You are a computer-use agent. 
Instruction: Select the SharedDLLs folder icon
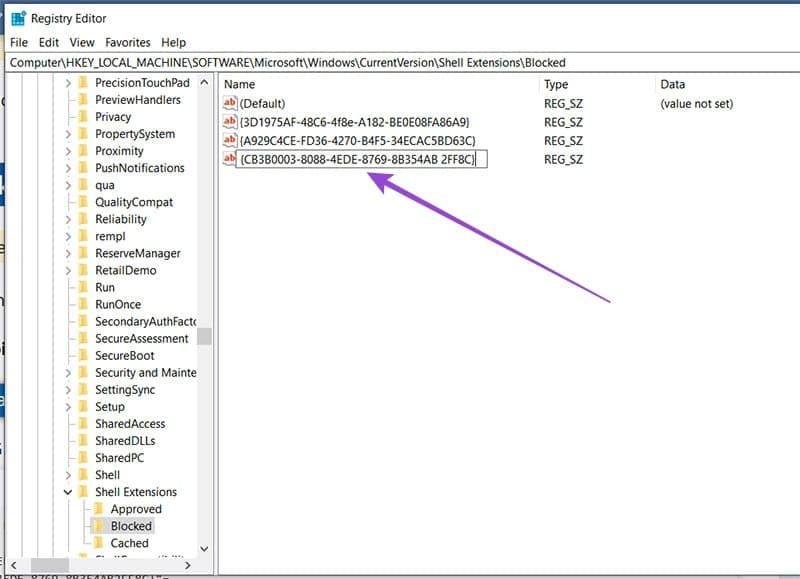(83, 441)
